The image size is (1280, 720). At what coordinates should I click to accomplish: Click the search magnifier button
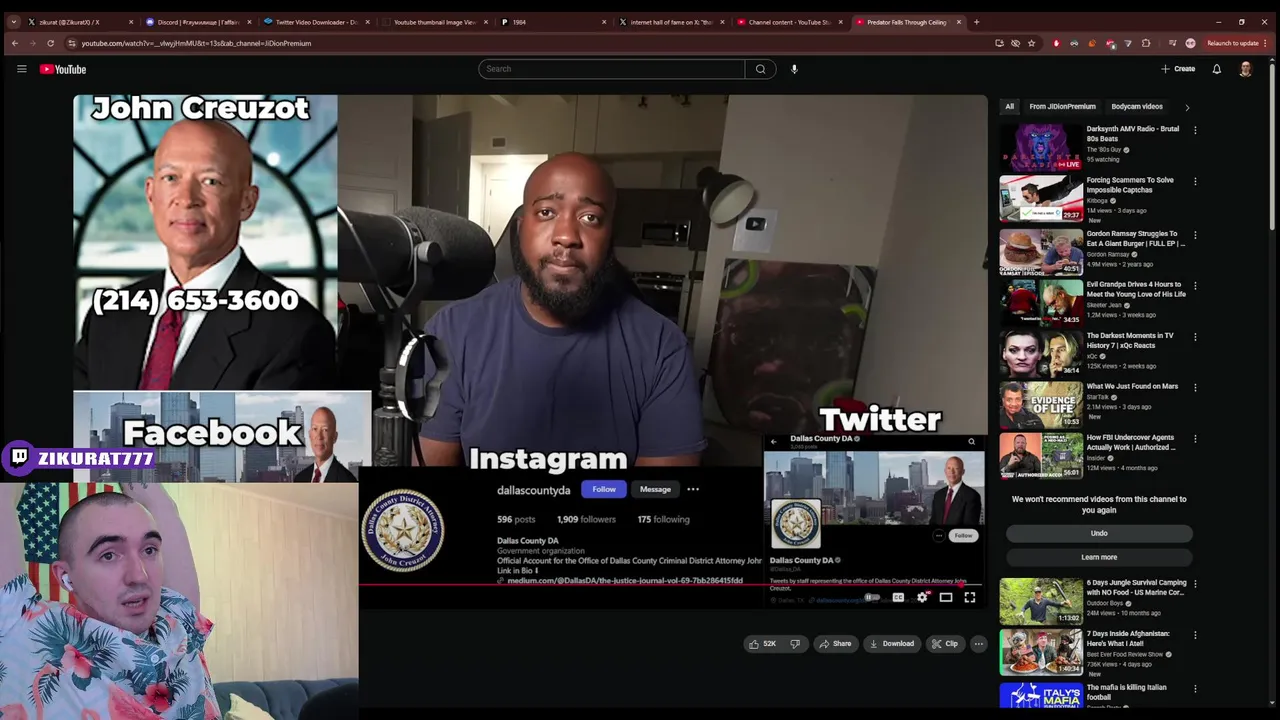(x=760, y=69)
